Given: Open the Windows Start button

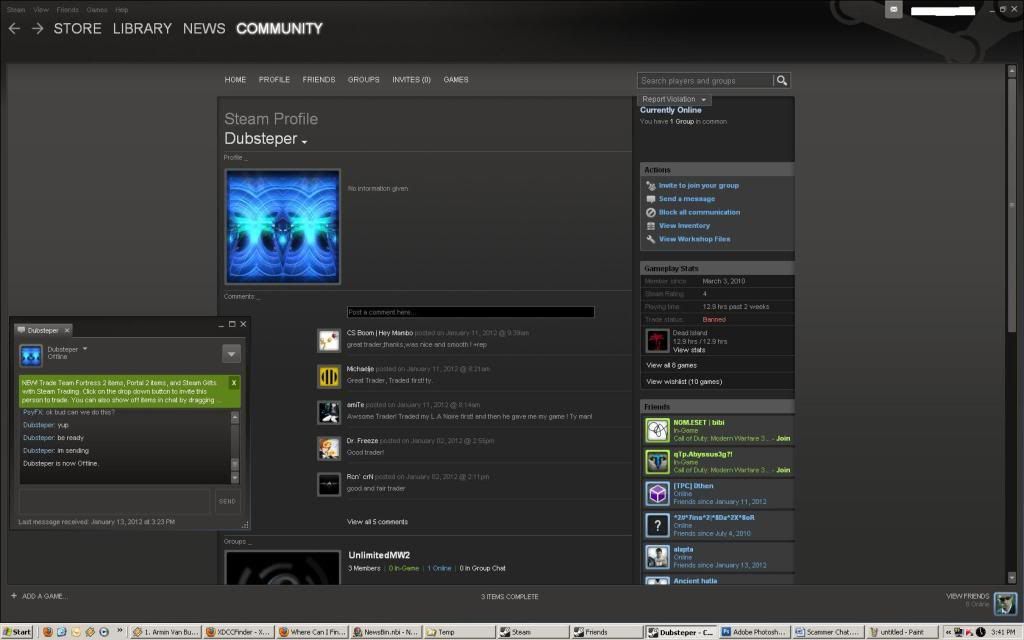Looking at the screenshot, I should (x=18, y=632).
